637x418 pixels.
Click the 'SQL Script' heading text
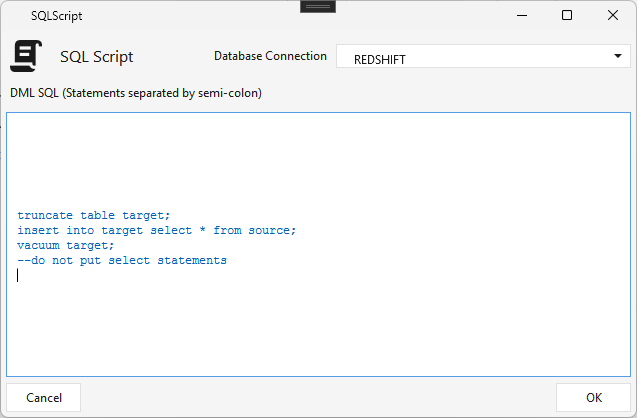pyautogui.click(x=97, y=56)
